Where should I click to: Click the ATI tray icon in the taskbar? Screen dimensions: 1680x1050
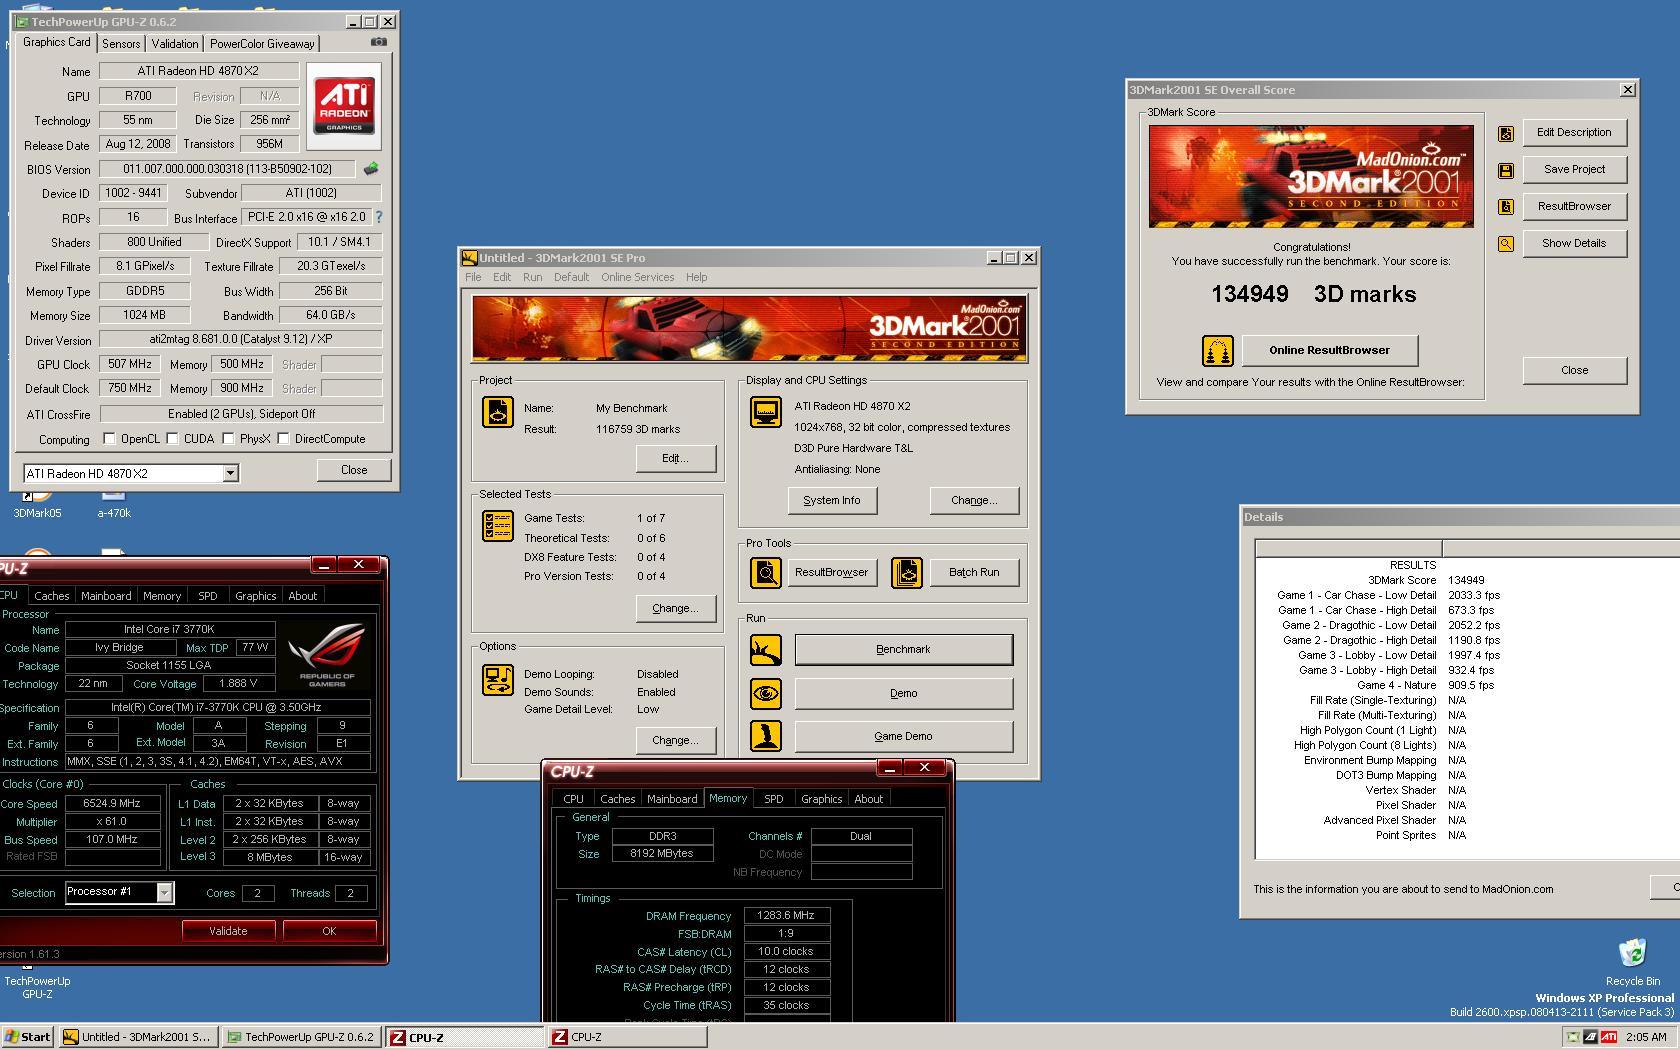(x=1608, y=1037)
